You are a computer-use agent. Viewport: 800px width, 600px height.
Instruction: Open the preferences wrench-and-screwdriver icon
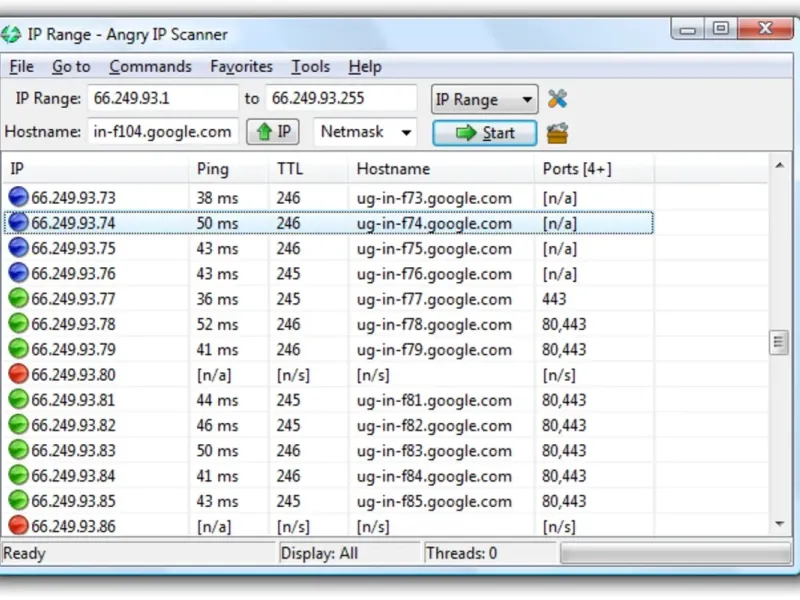(x=557, y=98)
